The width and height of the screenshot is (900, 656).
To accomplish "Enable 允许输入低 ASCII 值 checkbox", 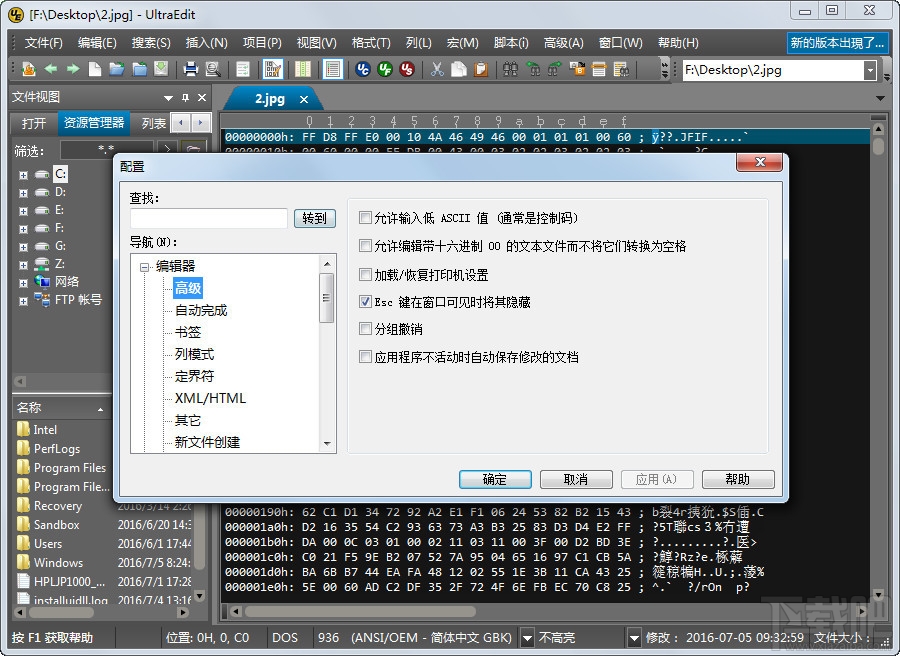I will pos(365,218).
